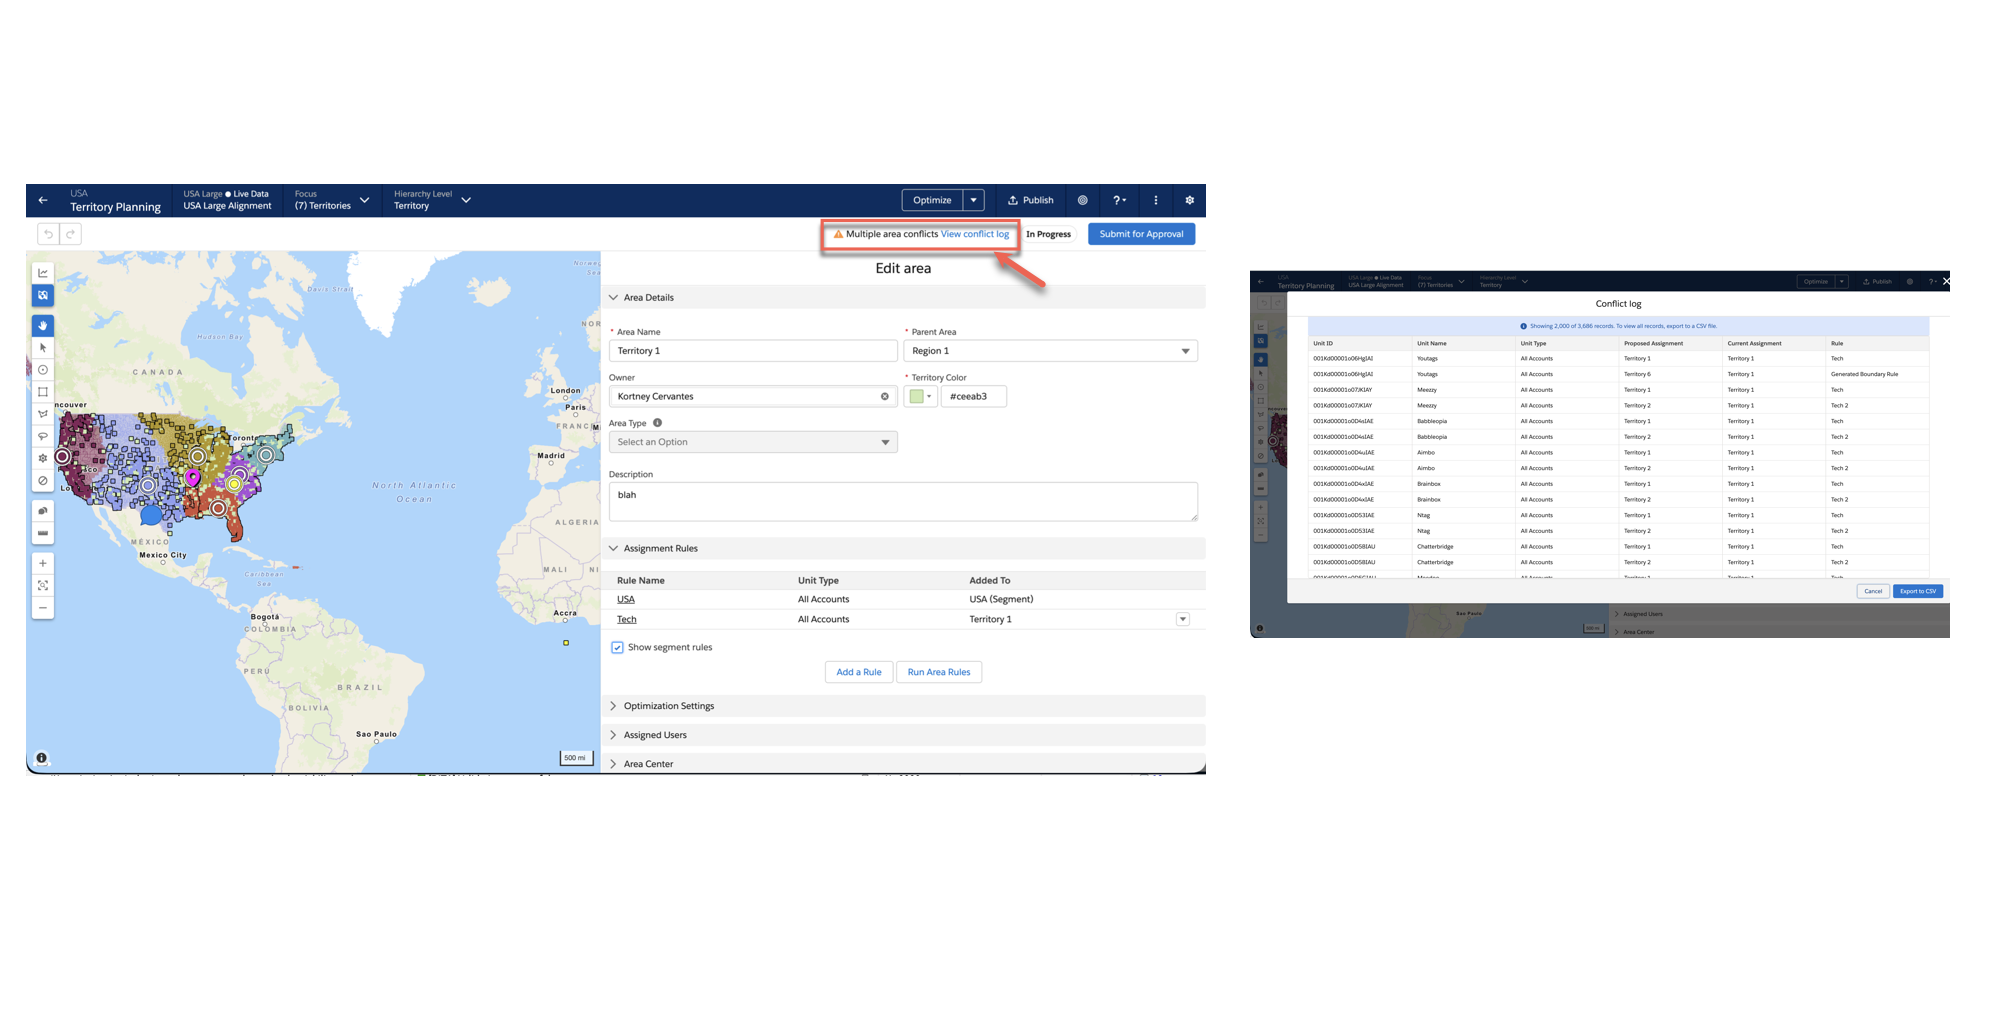Choose the lasso selection tool

(x=43, y=436)
